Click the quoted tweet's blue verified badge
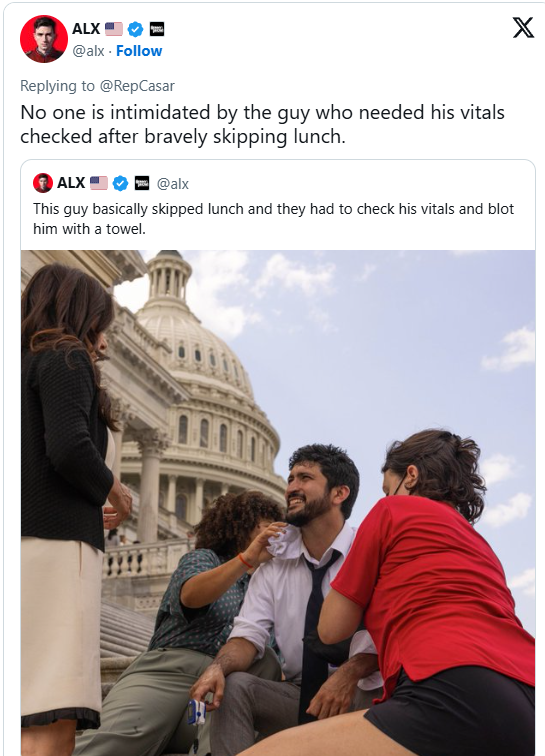 tap(121, 183)
